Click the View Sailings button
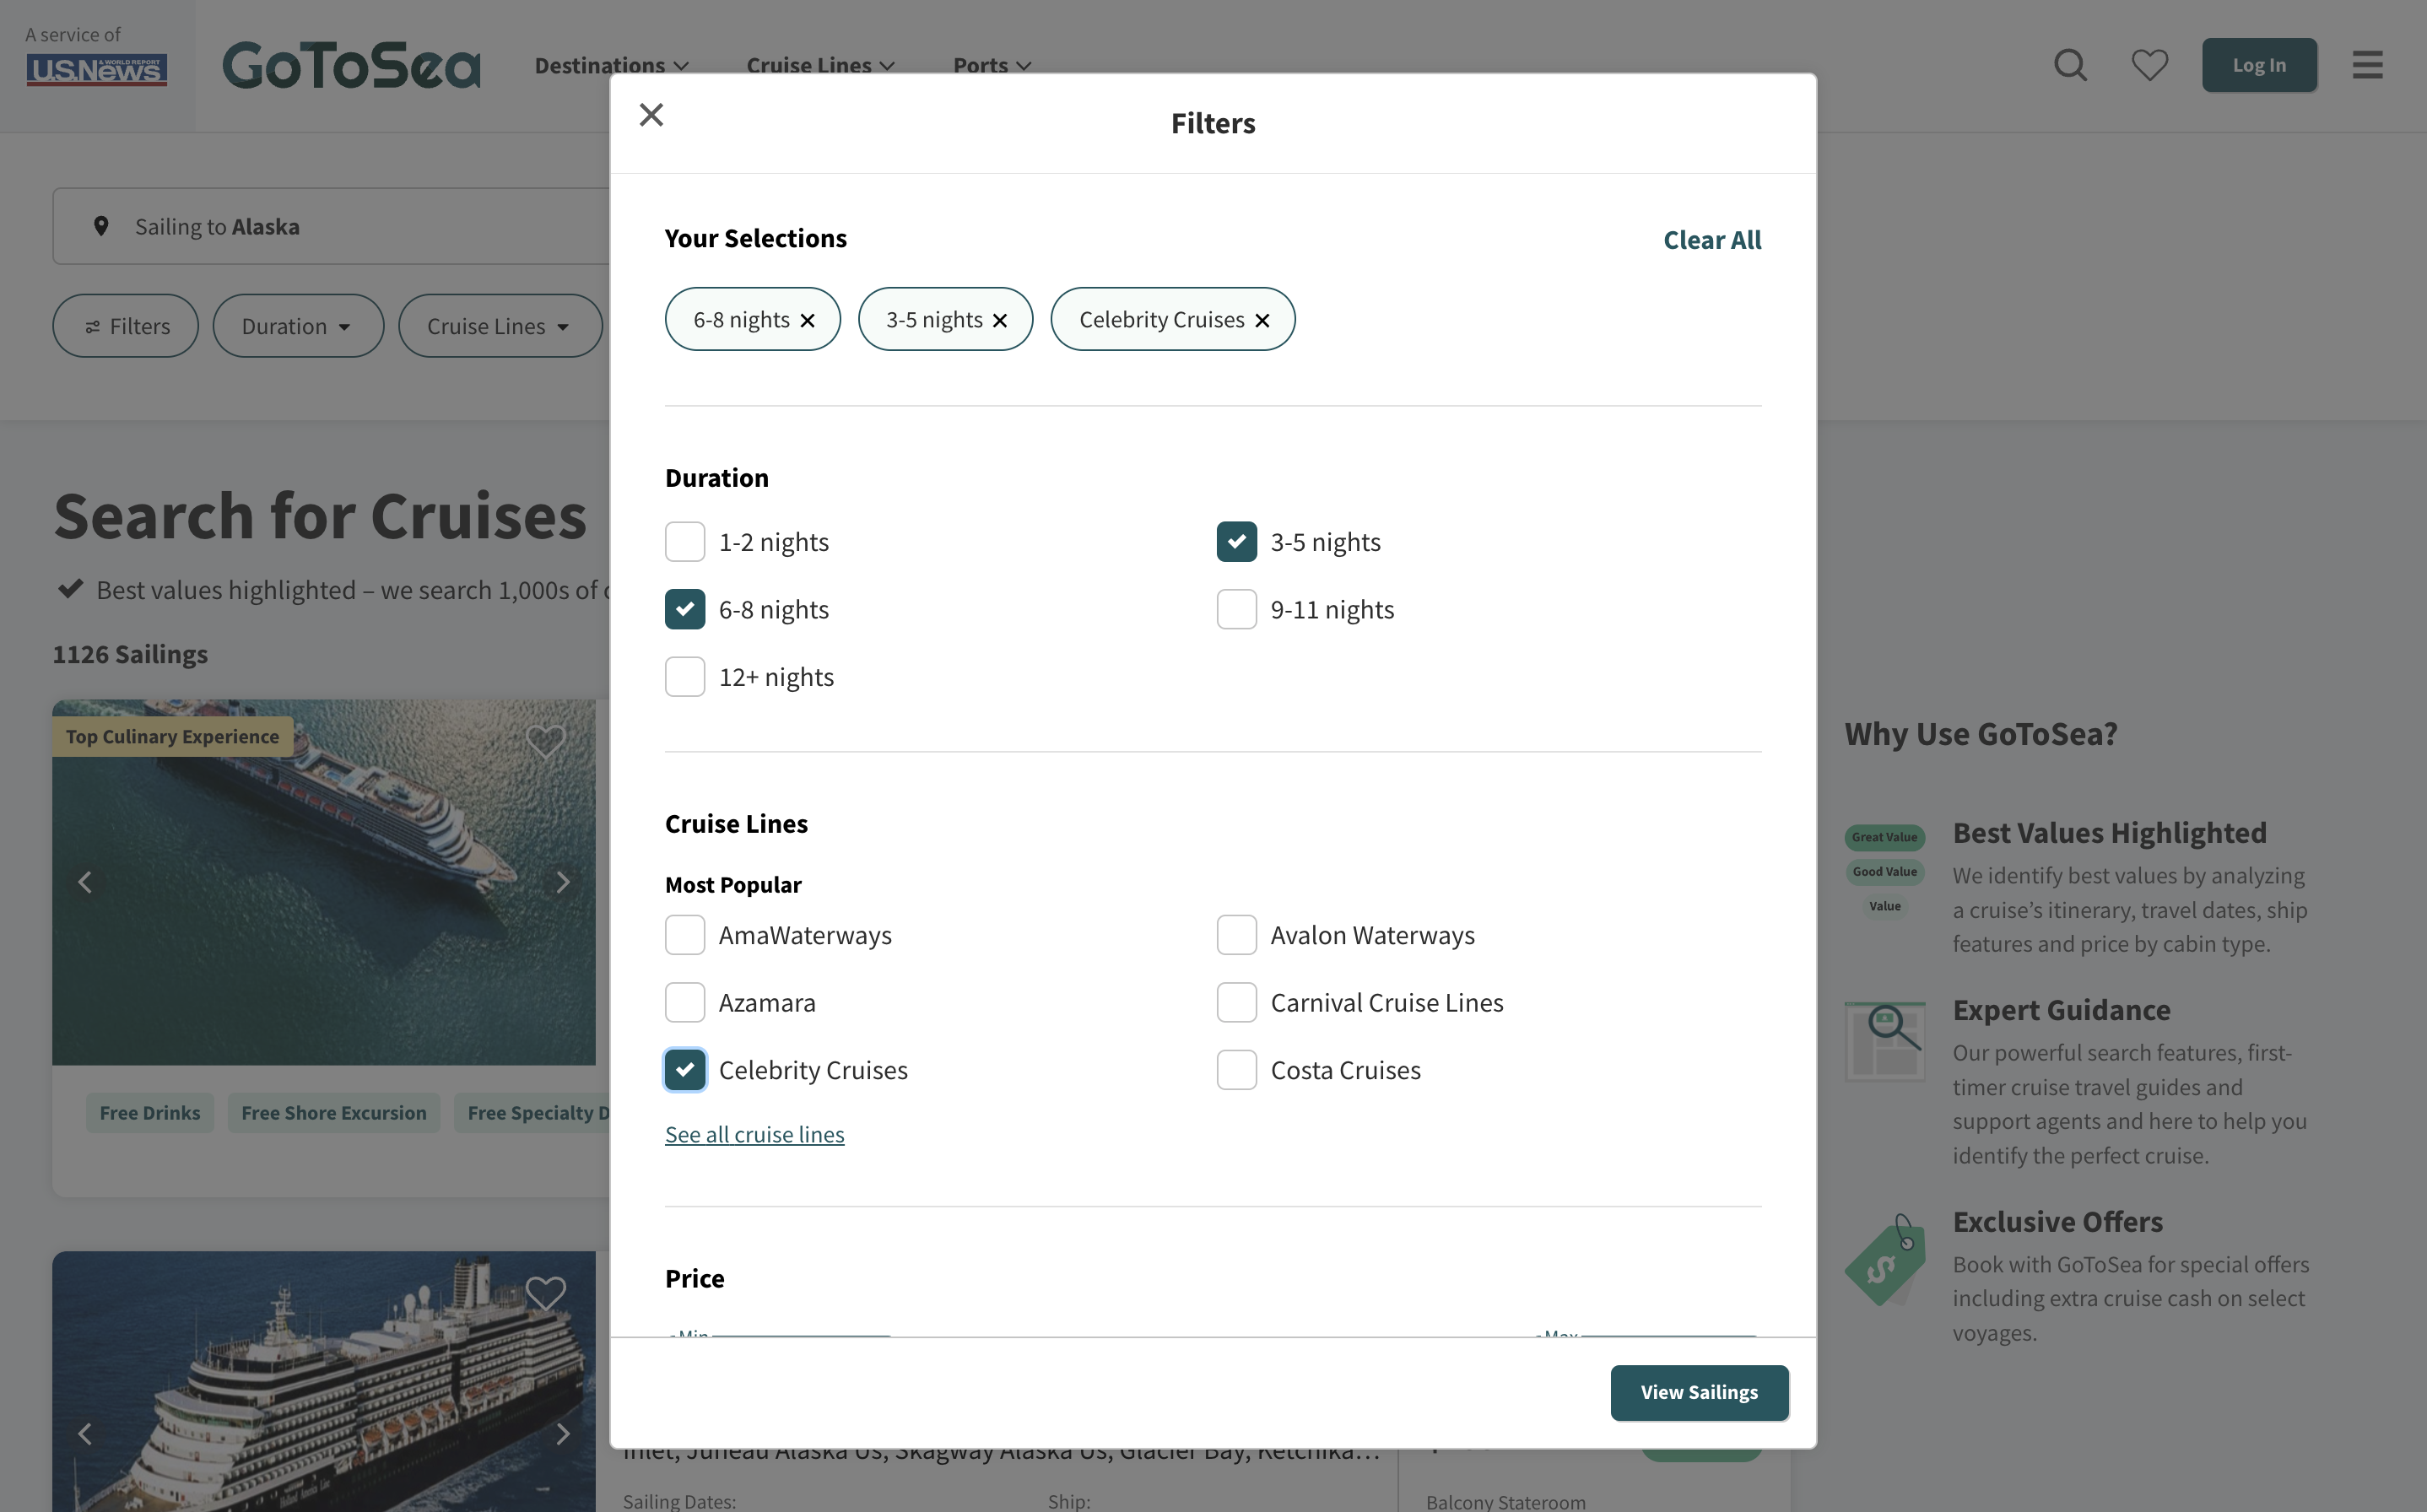The image size is (2427, 1512). pyautogui.click(x=1699, y=1393)
